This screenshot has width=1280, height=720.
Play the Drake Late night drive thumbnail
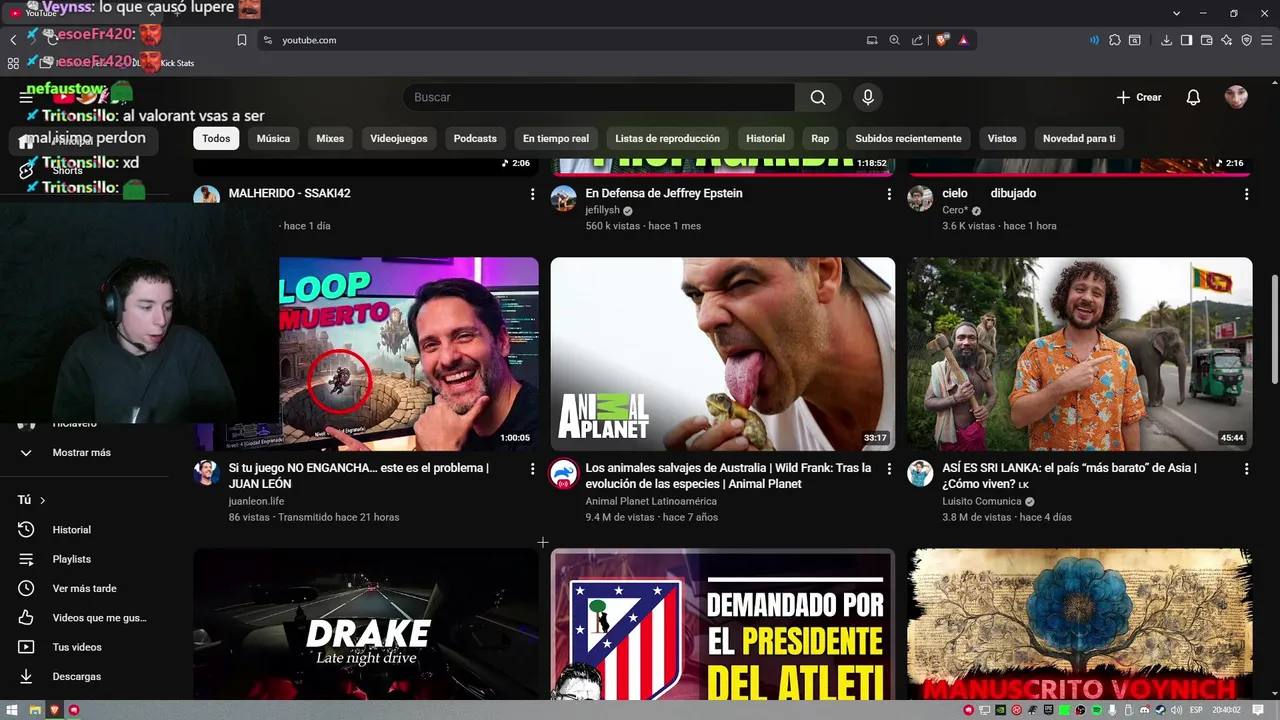coord(366,624)
